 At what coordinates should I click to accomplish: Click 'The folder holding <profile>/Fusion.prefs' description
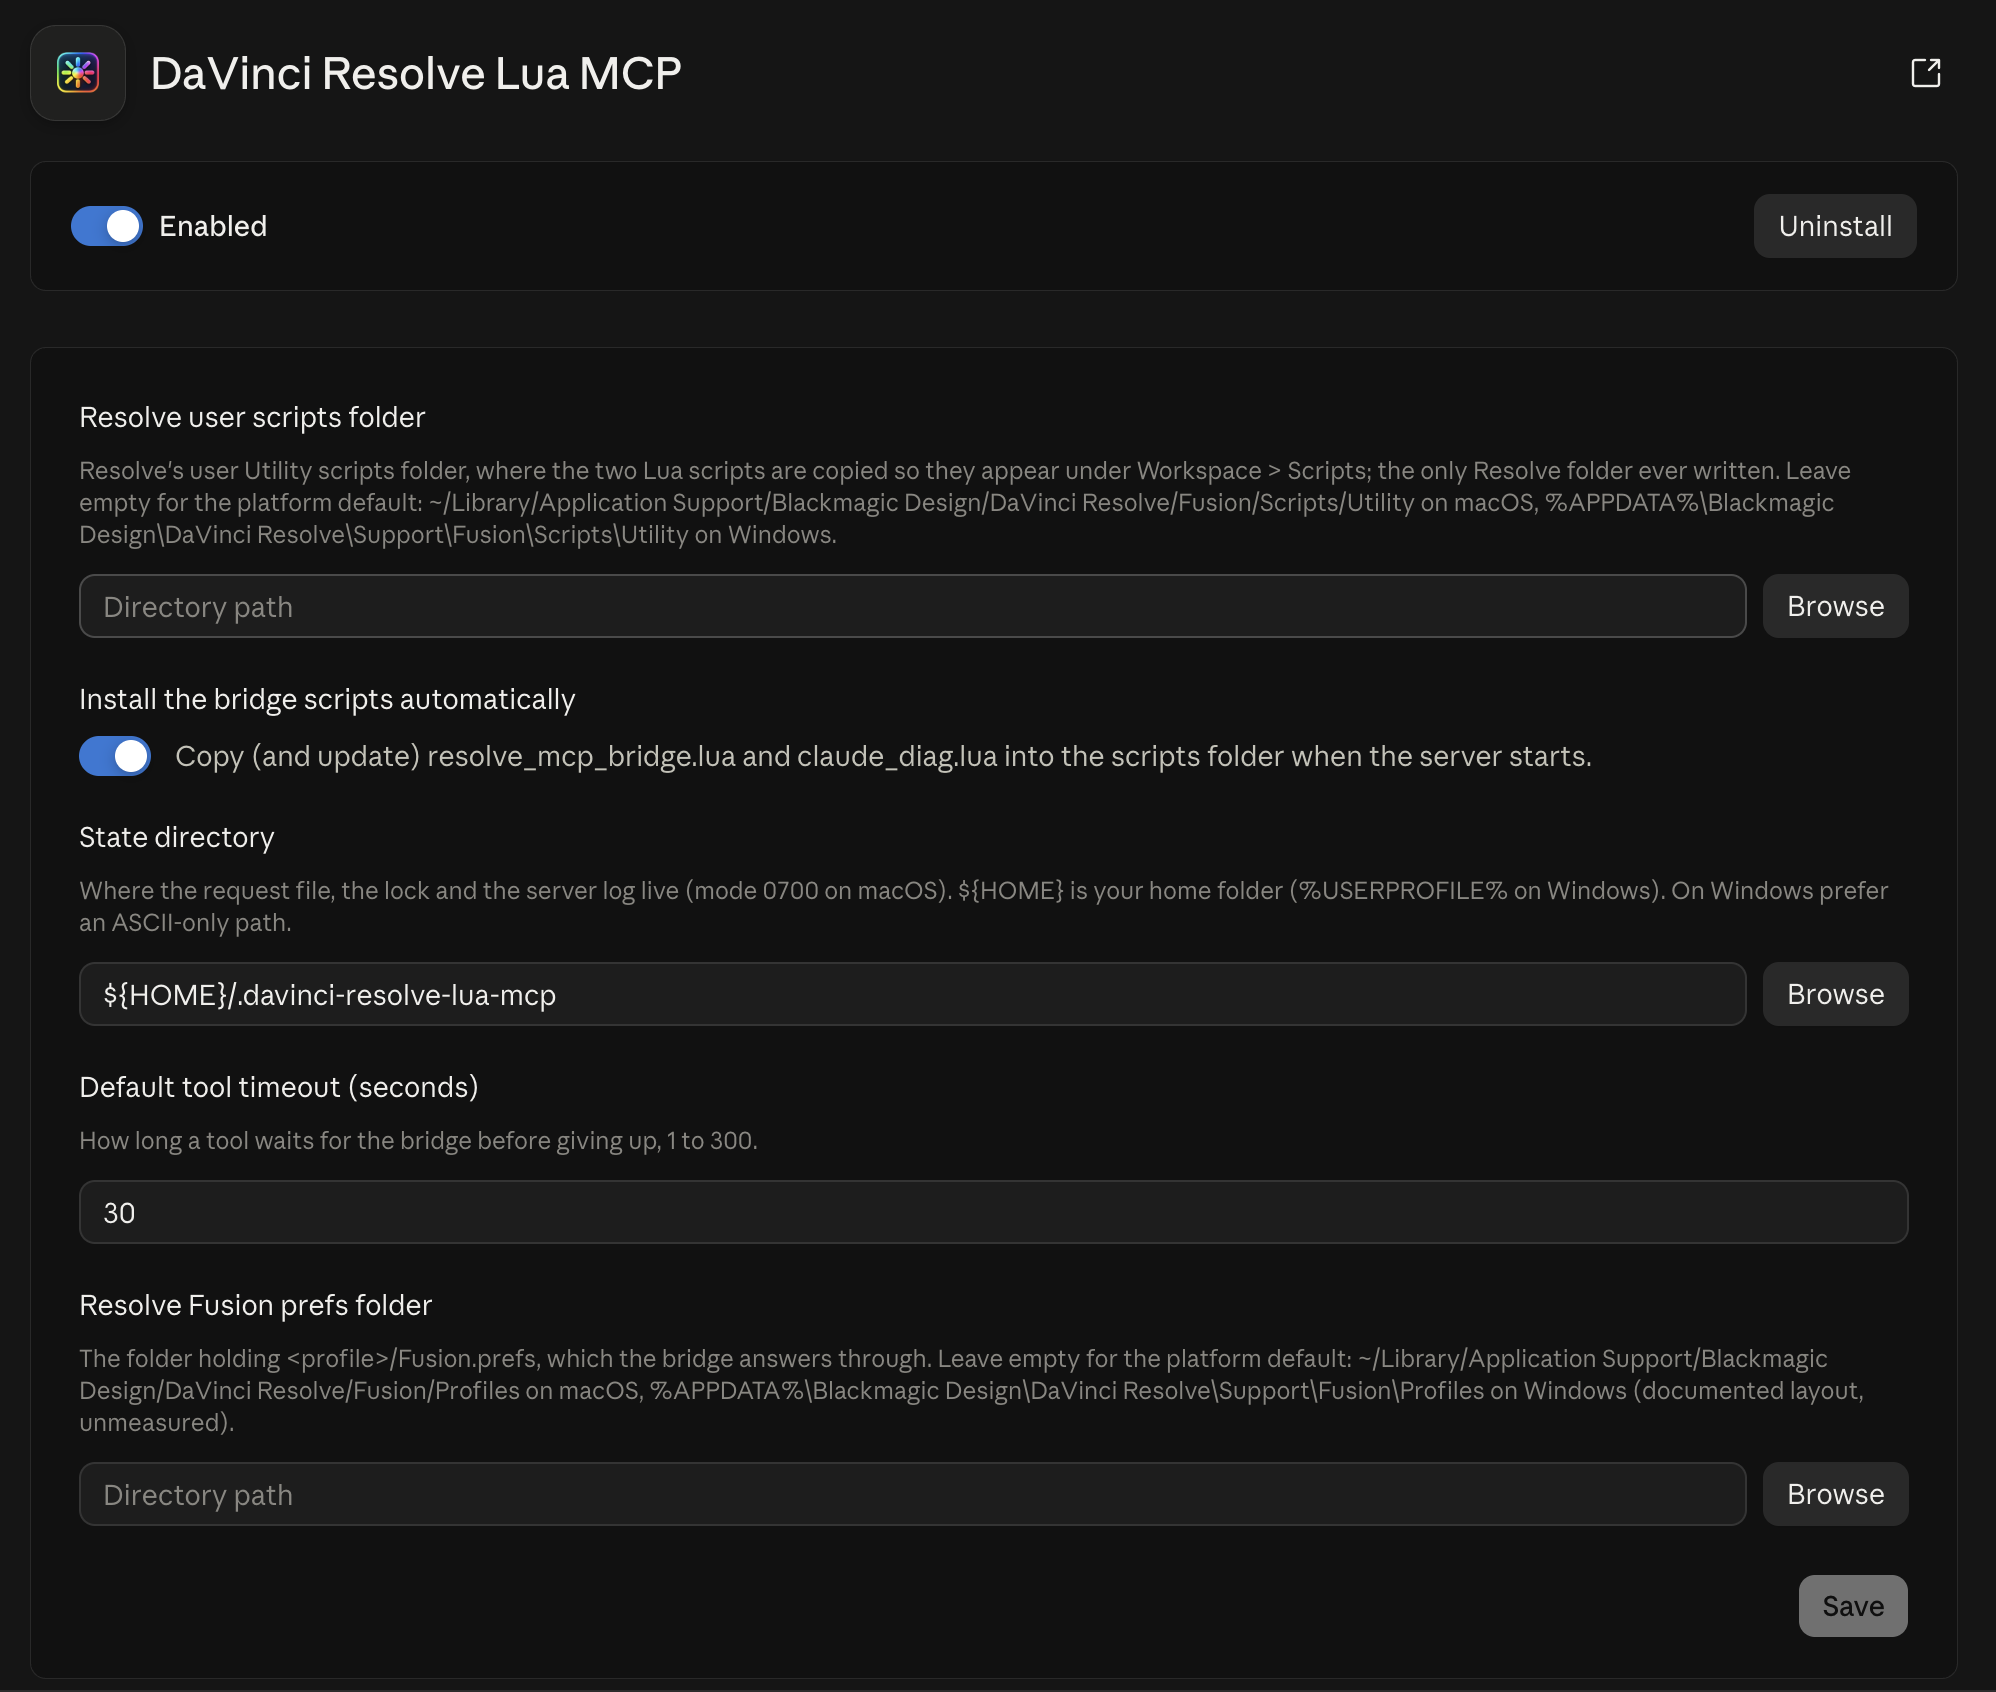(972, 1390)
